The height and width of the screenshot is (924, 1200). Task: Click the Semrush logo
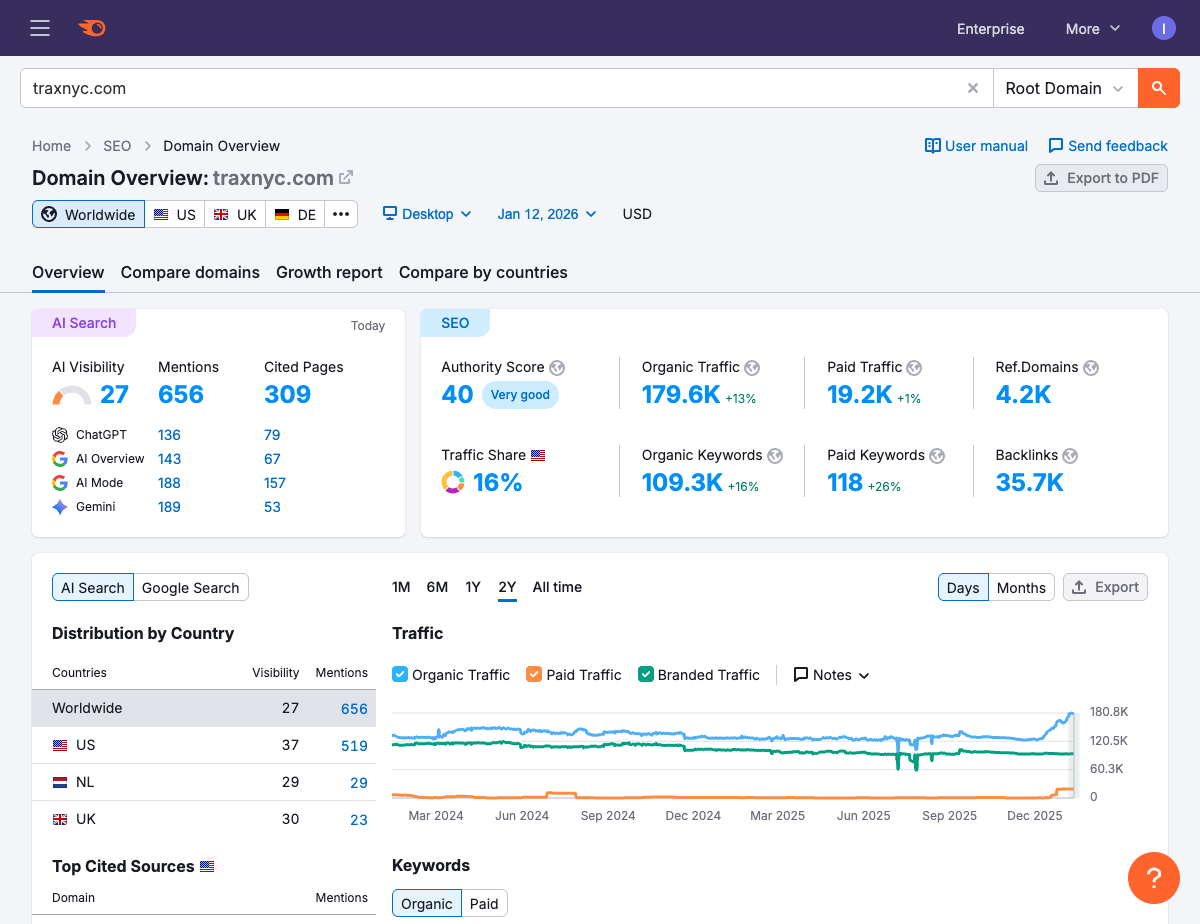92,28
